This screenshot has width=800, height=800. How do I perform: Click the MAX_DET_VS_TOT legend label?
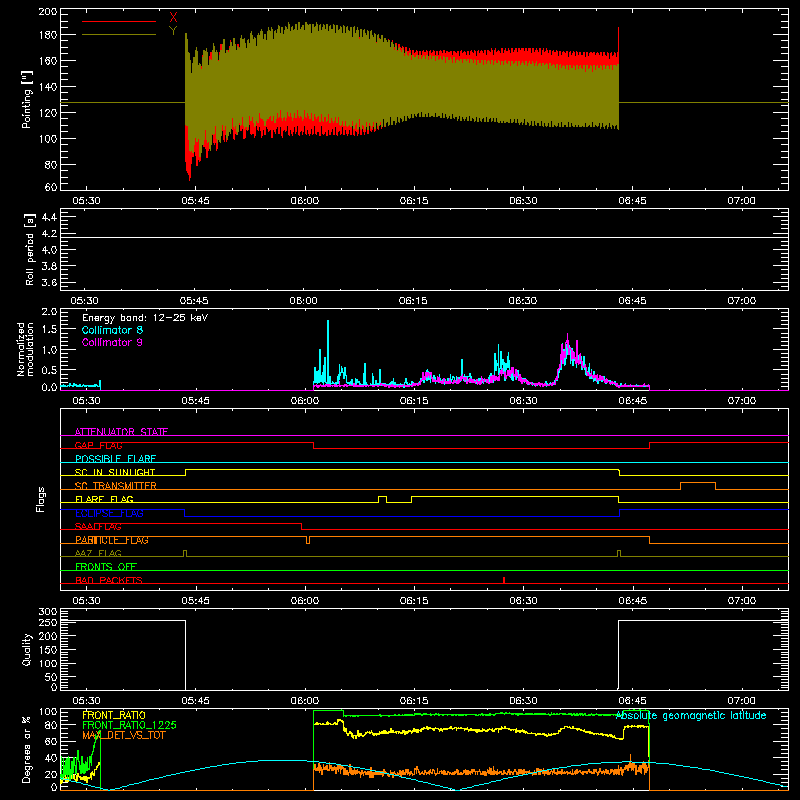tap(123, 735)
